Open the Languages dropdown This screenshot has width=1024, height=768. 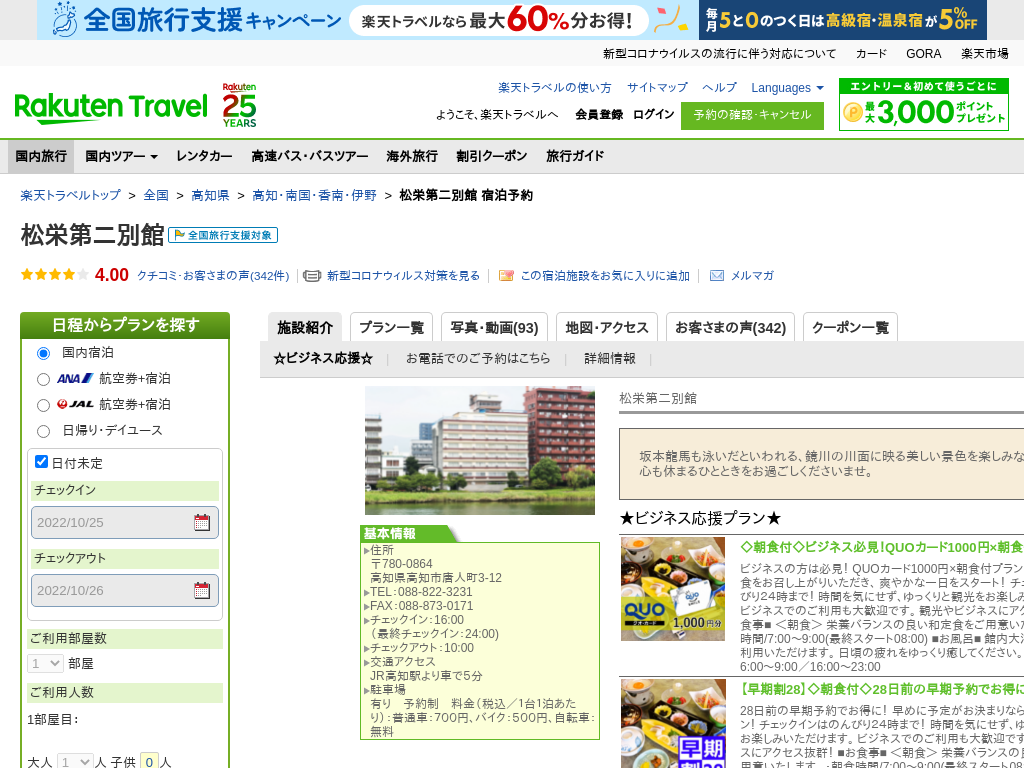(x=788, y=88)
